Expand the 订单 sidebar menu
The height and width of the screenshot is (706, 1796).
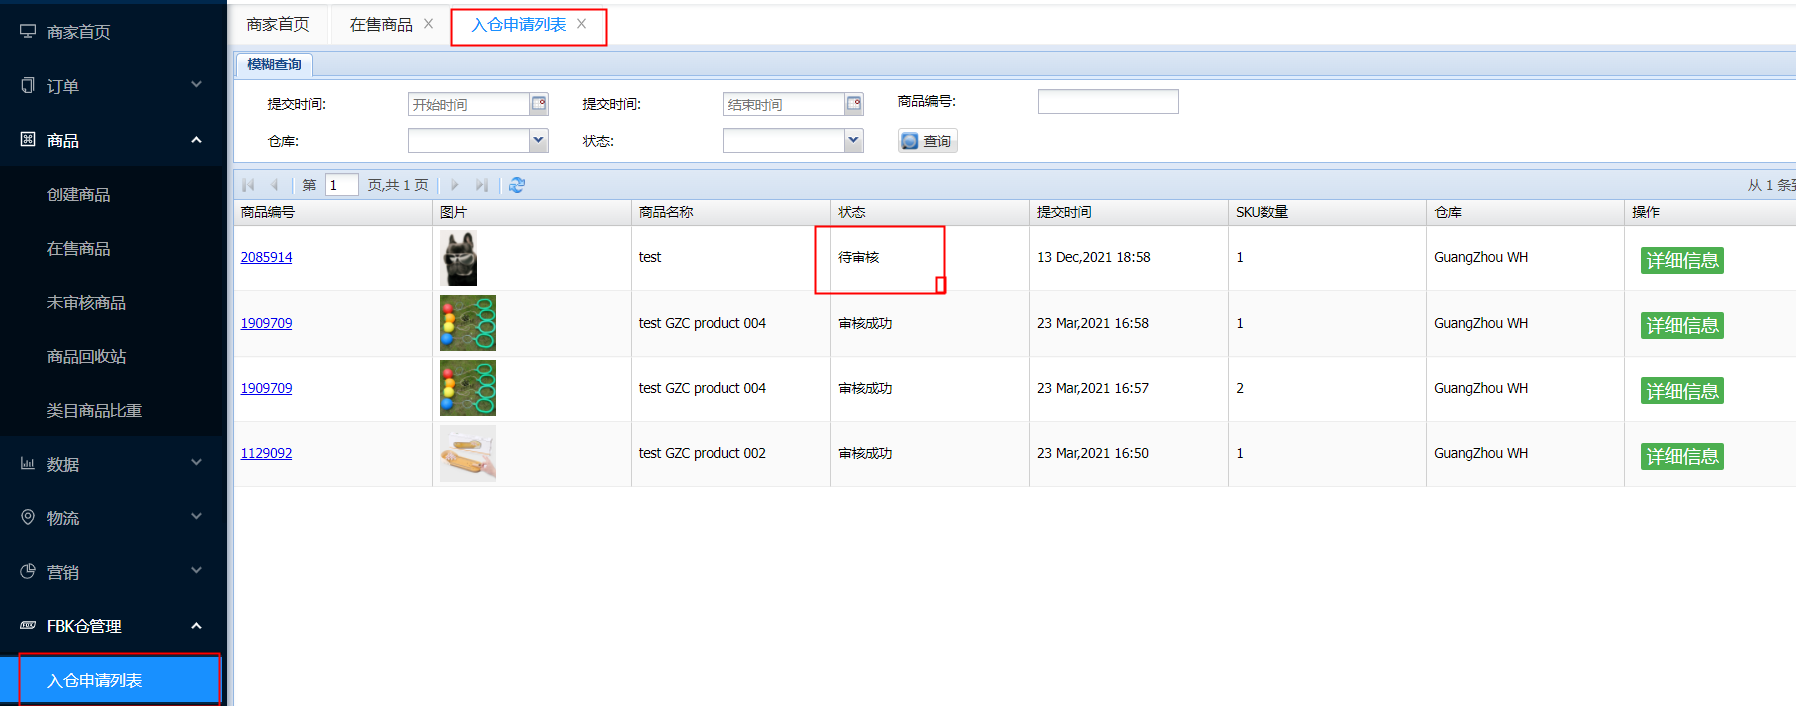113,86
